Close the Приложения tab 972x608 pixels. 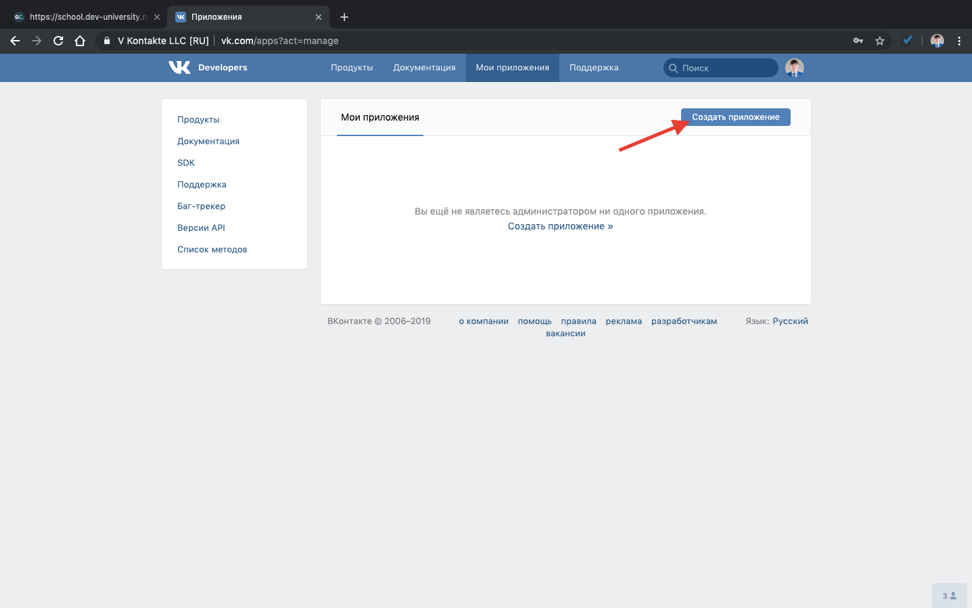319,17
